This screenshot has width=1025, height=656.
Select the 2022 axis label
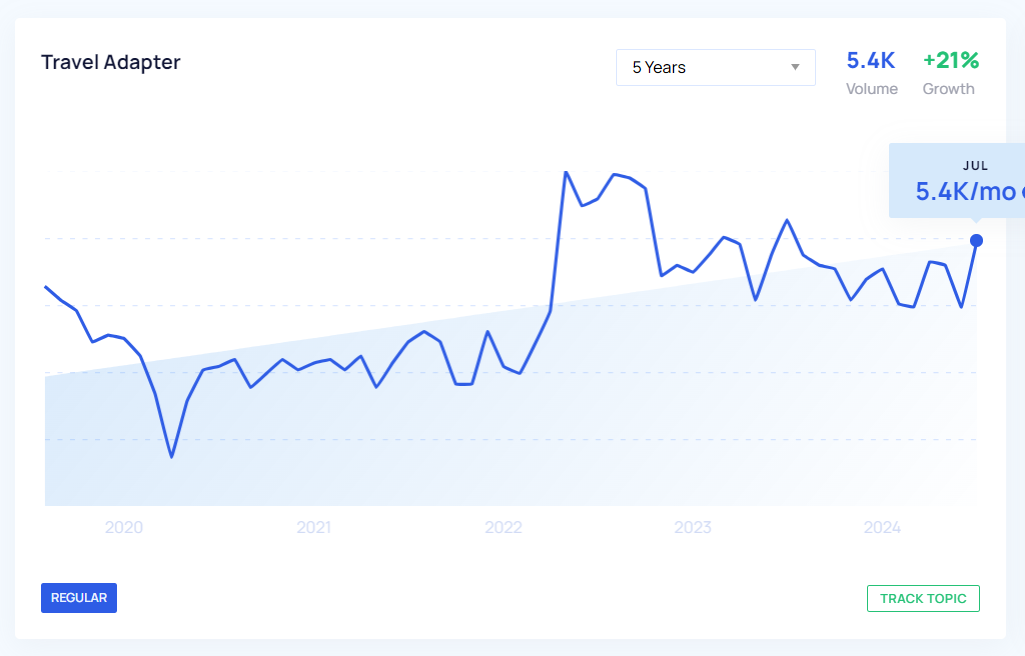[503, 528]
